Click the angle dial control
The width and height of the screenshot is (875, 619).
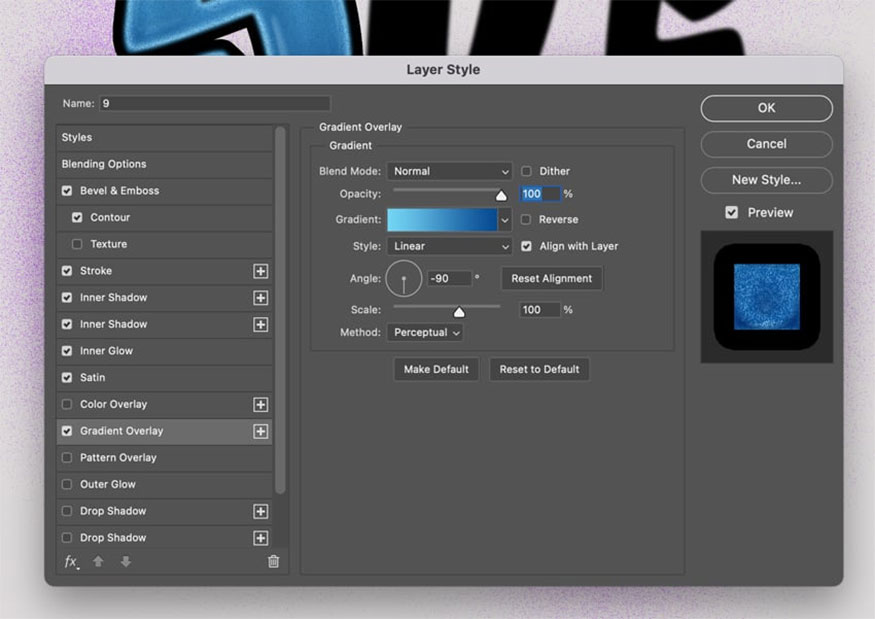[x=404, y=279]
